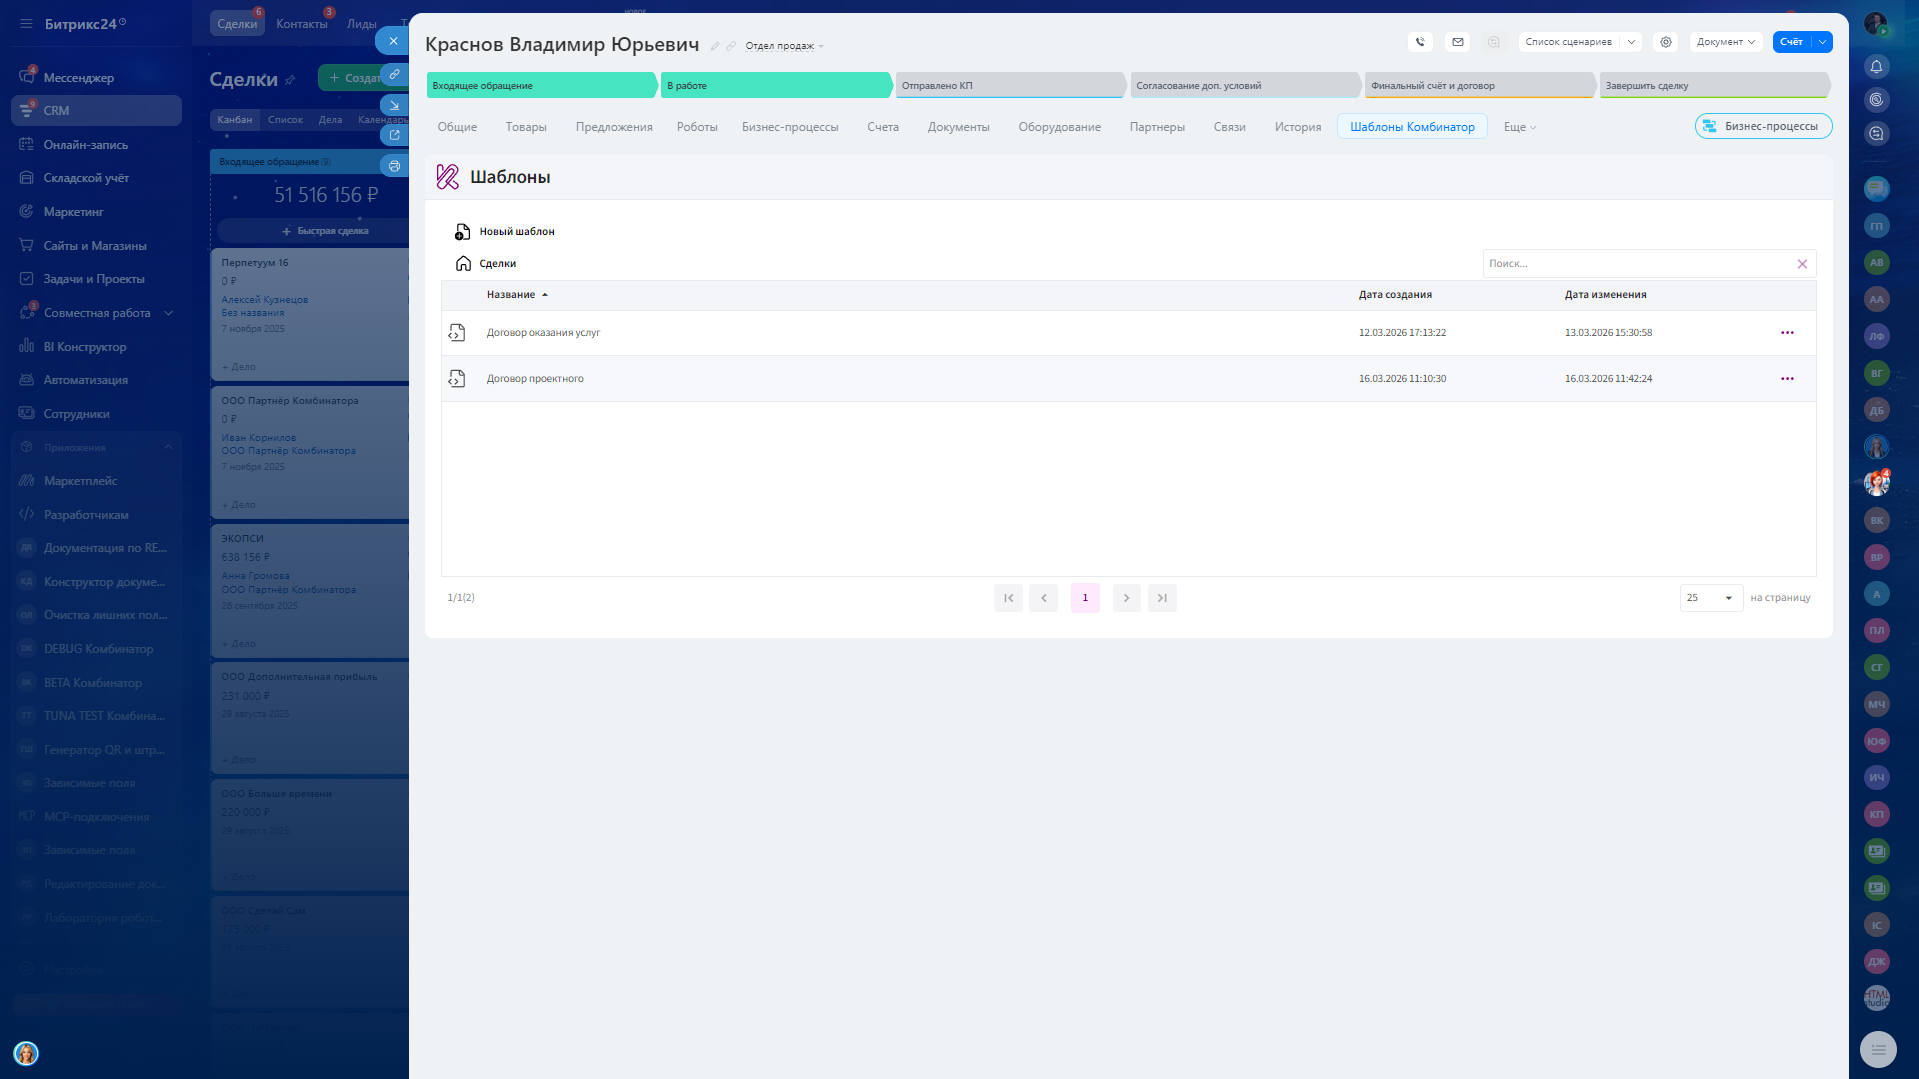Close the deal side panel

point(393,41)
